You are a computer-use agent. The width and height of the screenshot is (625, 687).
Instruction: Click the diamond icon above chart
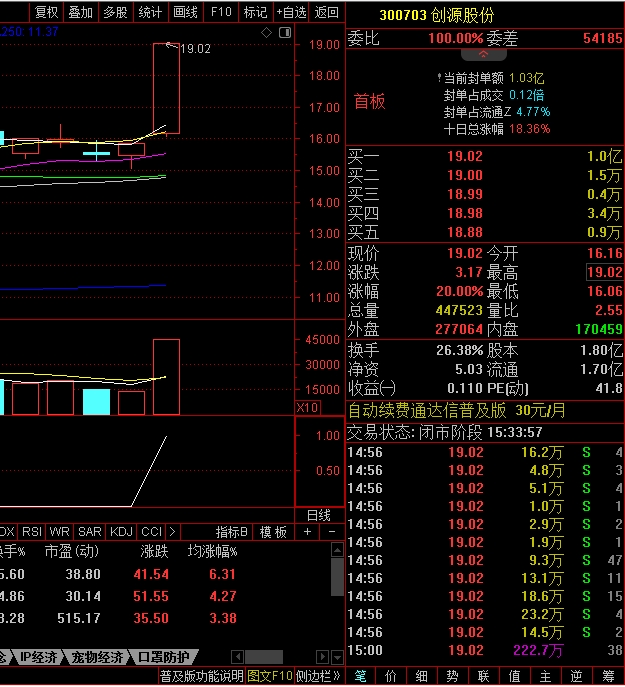[266, 32]
